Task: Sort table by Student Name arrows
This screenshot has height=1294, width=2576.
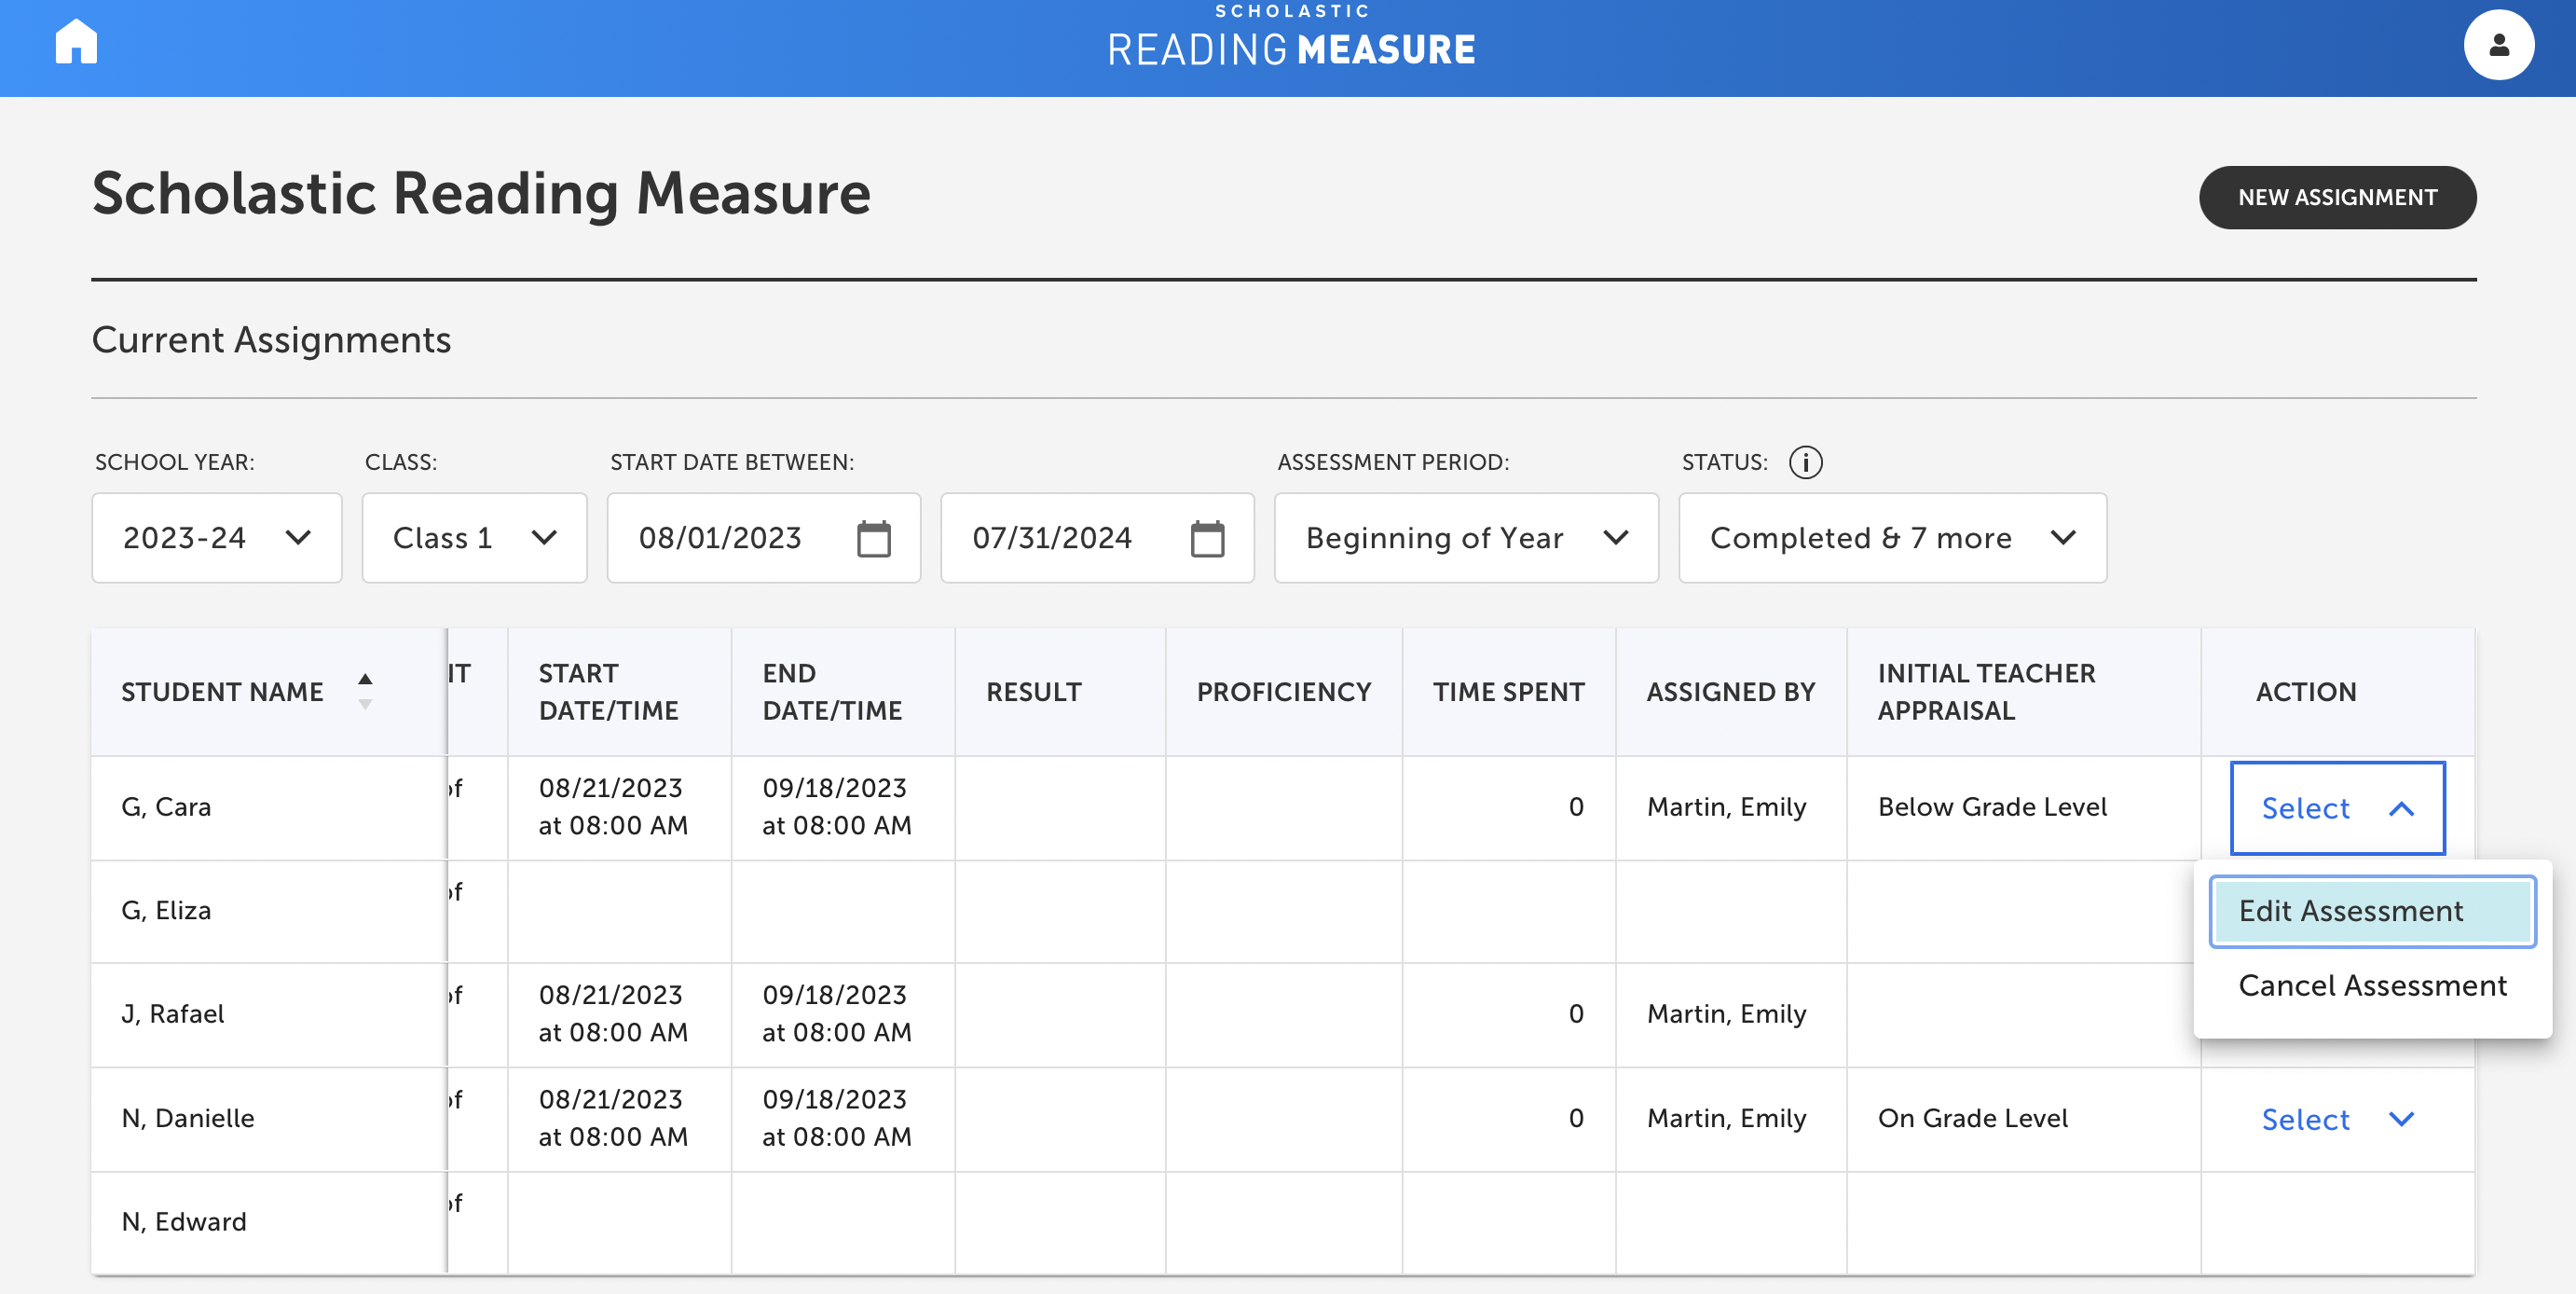Action: [x=365, y=691]
